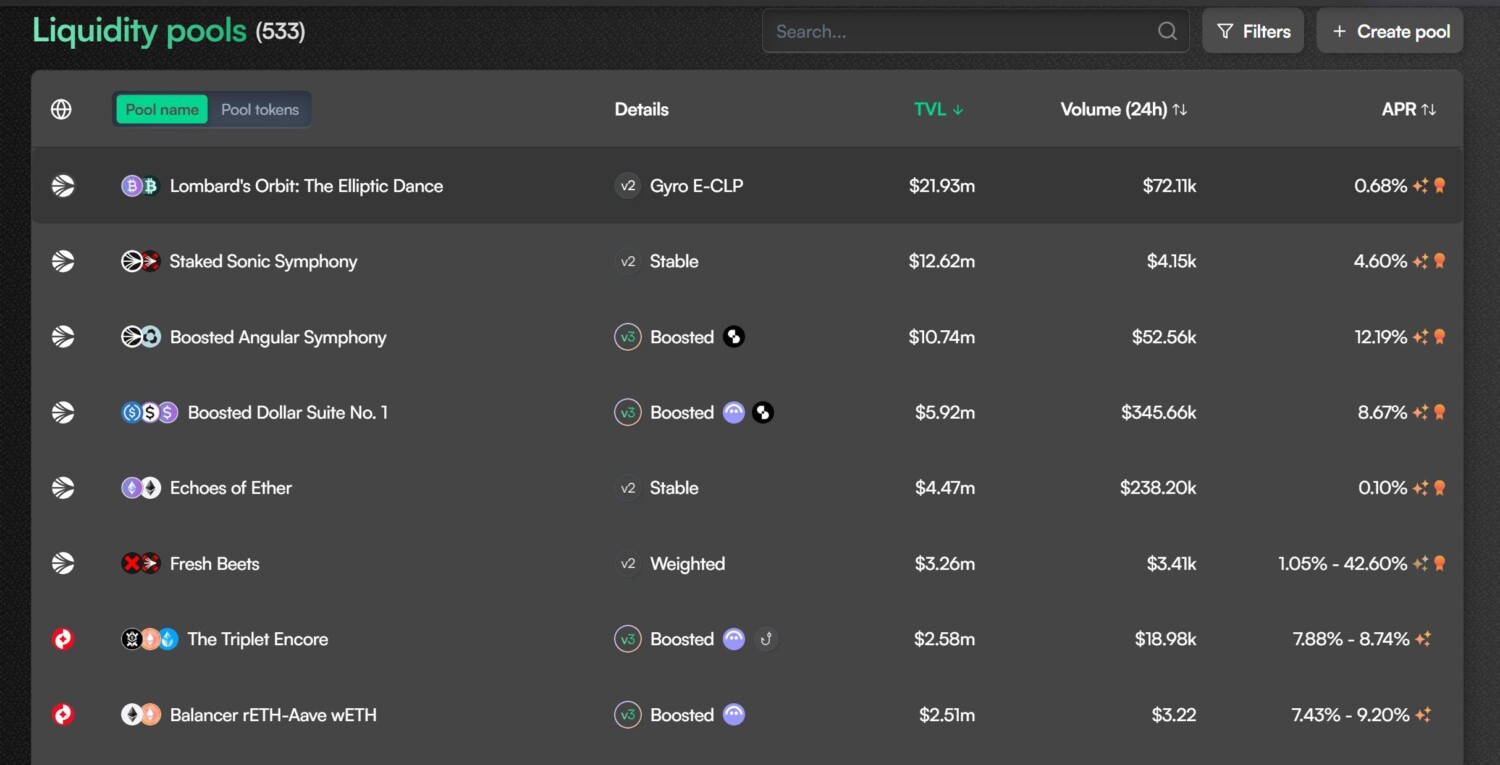Switch to Pool name view
1500x765 pixels.
point(162,110)
